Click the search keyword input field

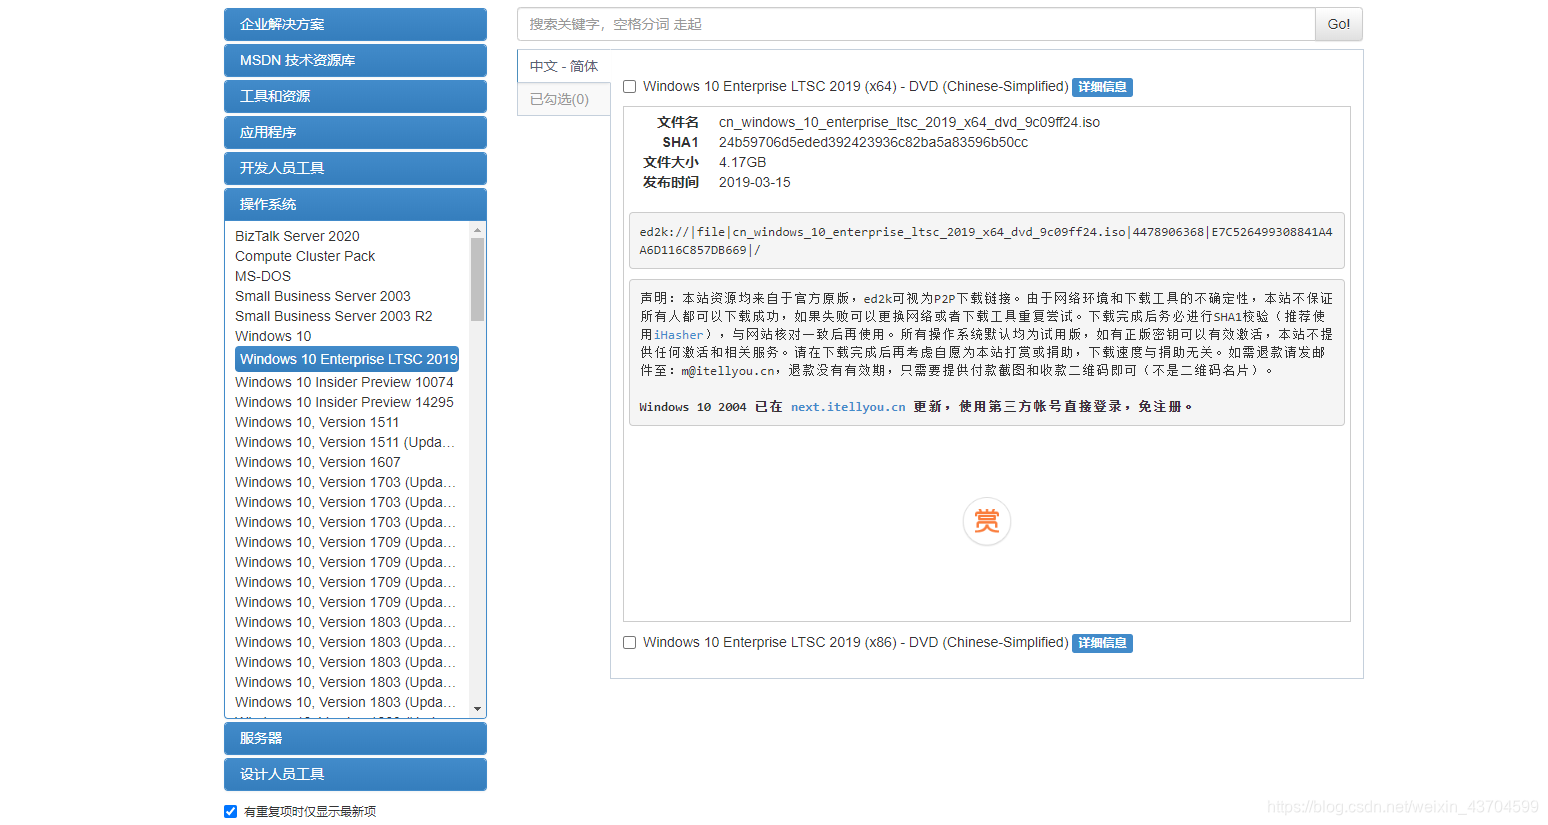click(916, 24)
